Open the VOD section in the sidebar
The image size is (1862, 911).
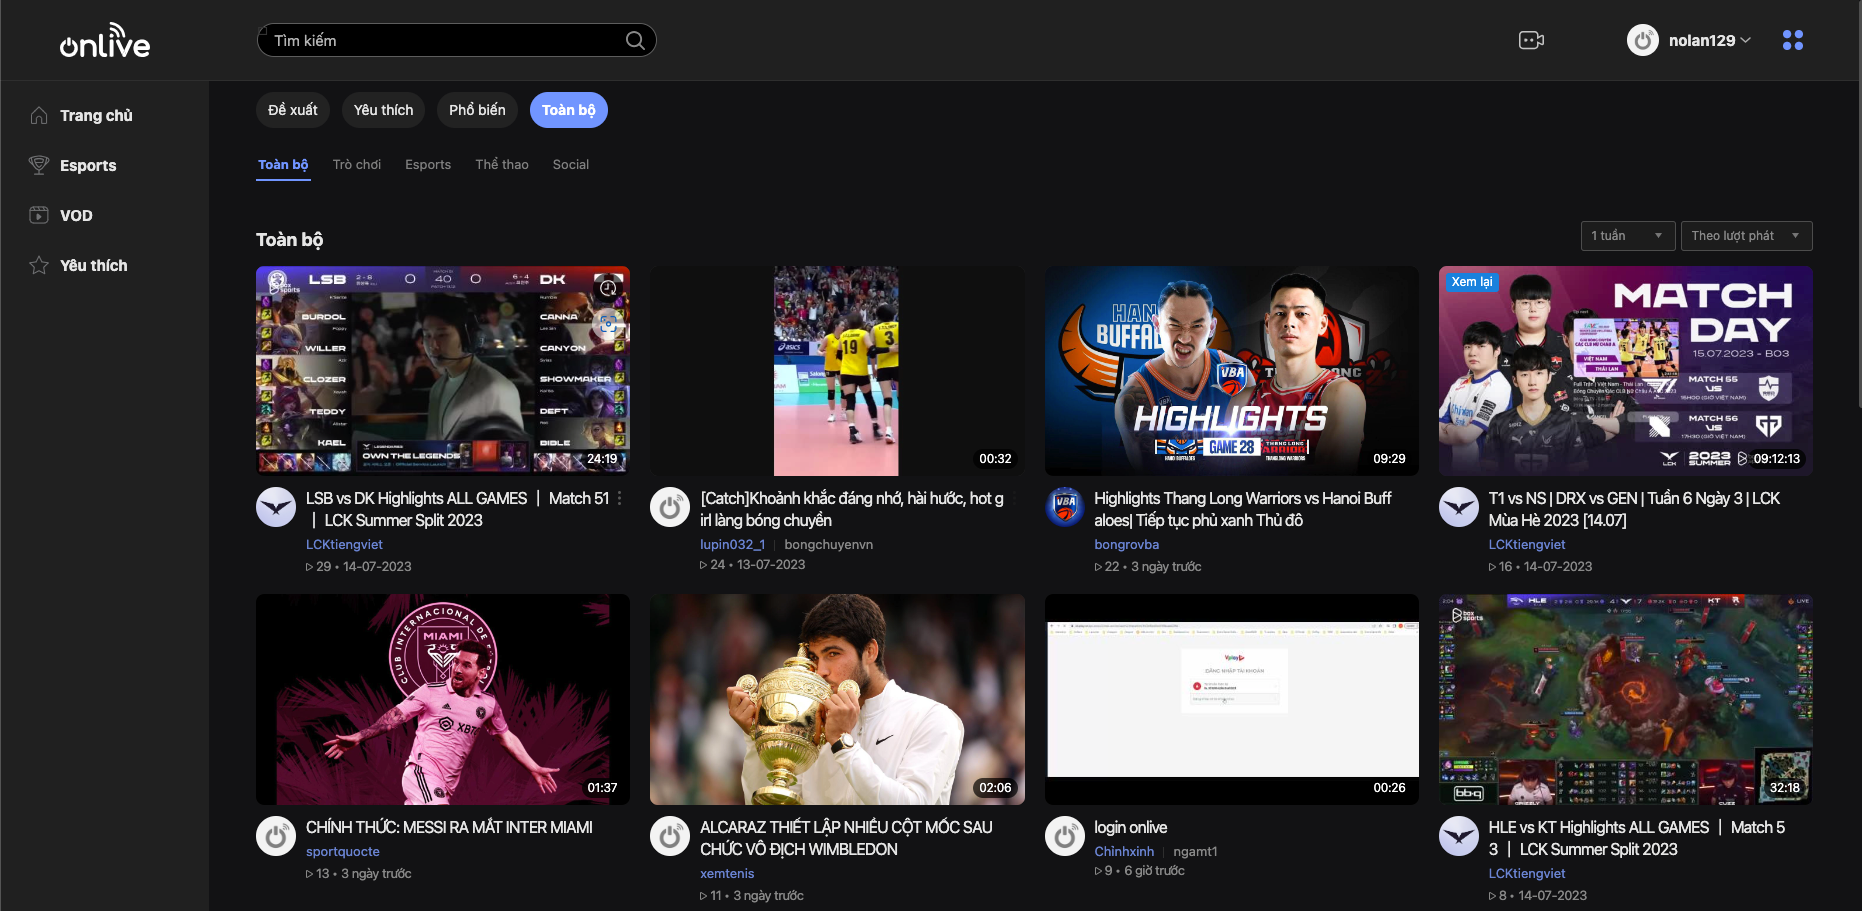[x=78, y=215]
